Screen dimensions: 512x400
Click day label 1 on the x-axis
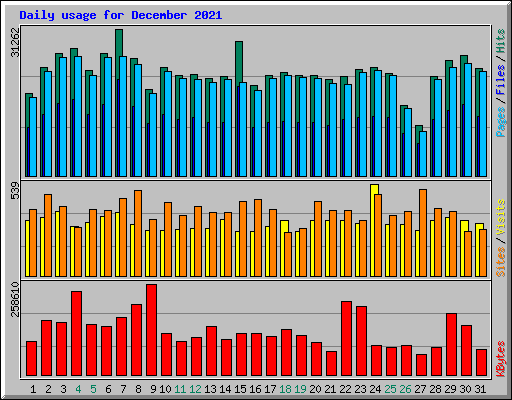pyautogui.click(x=33, y=389)
